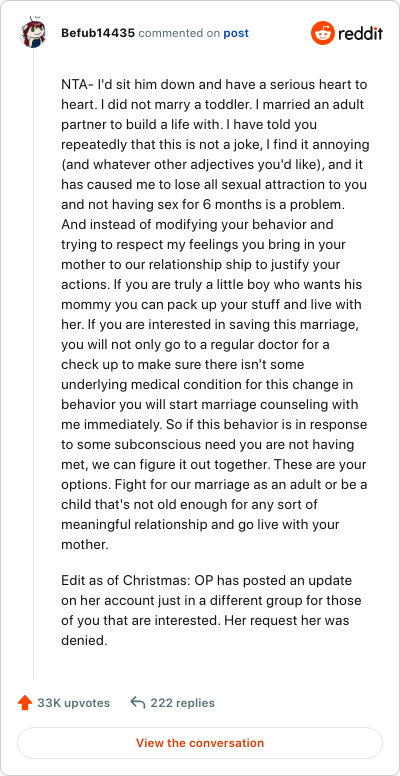Click the orange Reddit snoo logo
The height and width of the screenshot is (776, 400).
tap(323, 34)
